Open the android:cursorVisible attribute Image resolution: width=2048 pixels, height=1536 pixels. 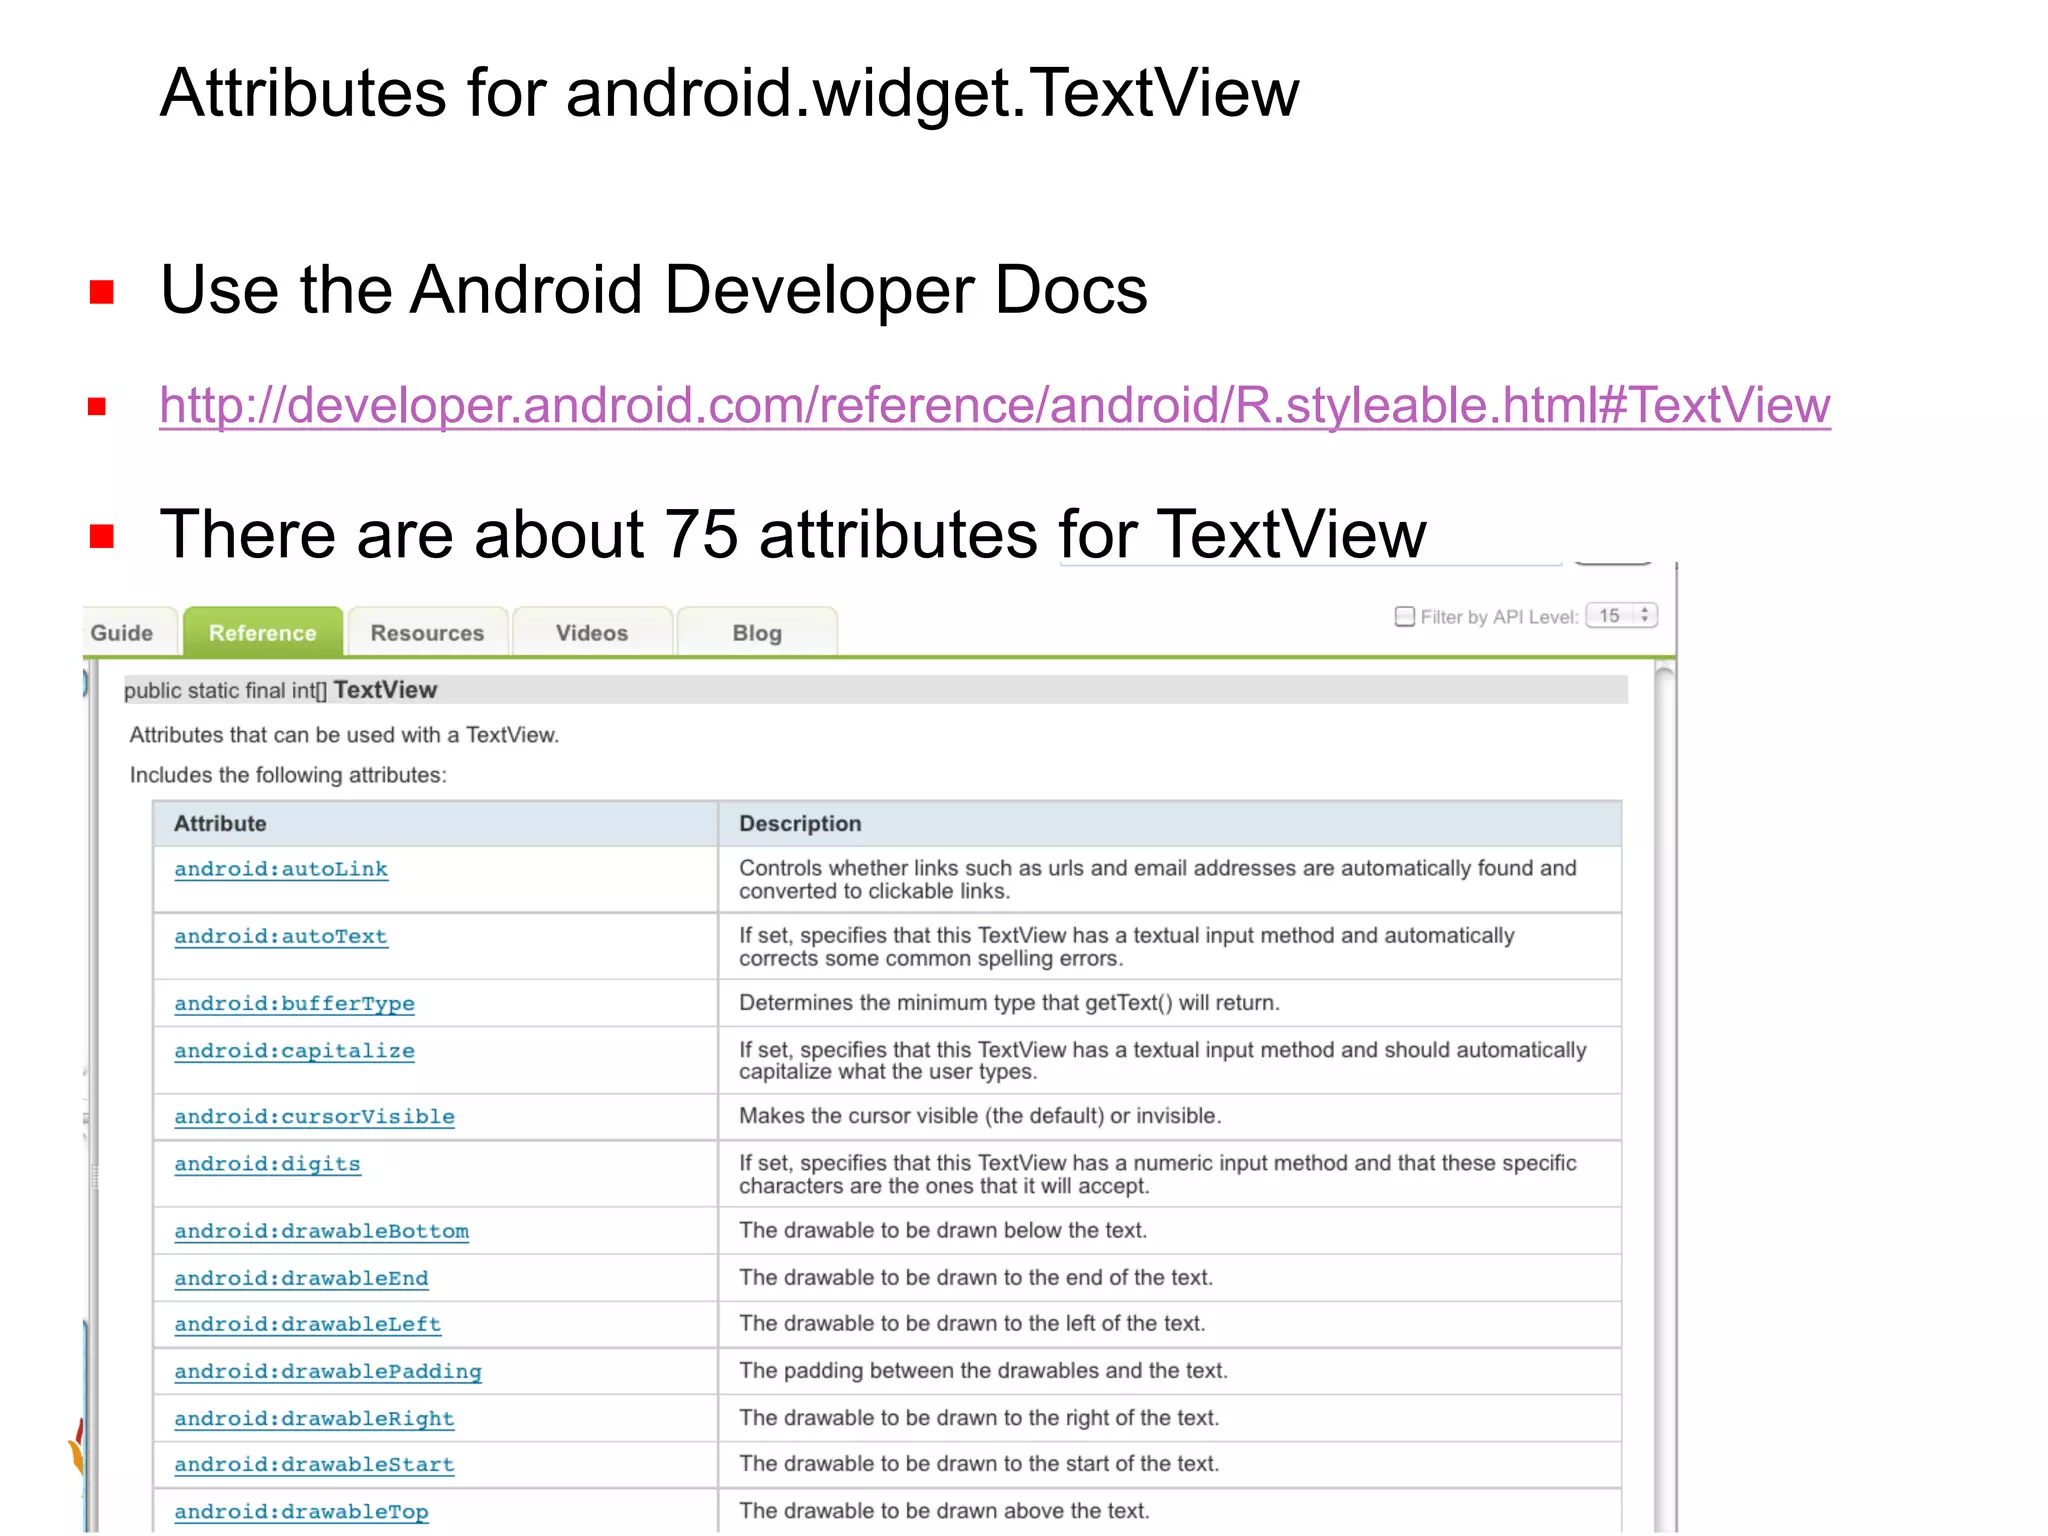(x=314, y=1116)
